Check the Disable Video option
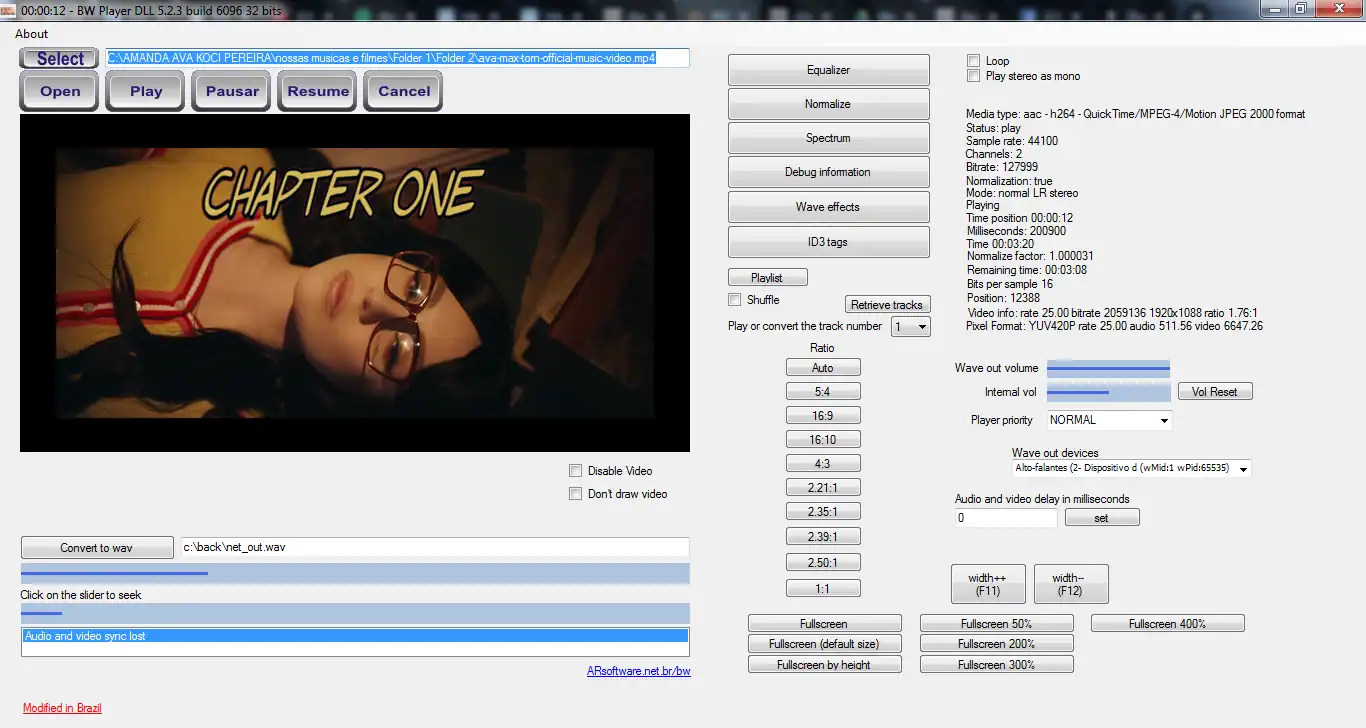Screen dimensions: 1366x728 (x=575, y=471)
